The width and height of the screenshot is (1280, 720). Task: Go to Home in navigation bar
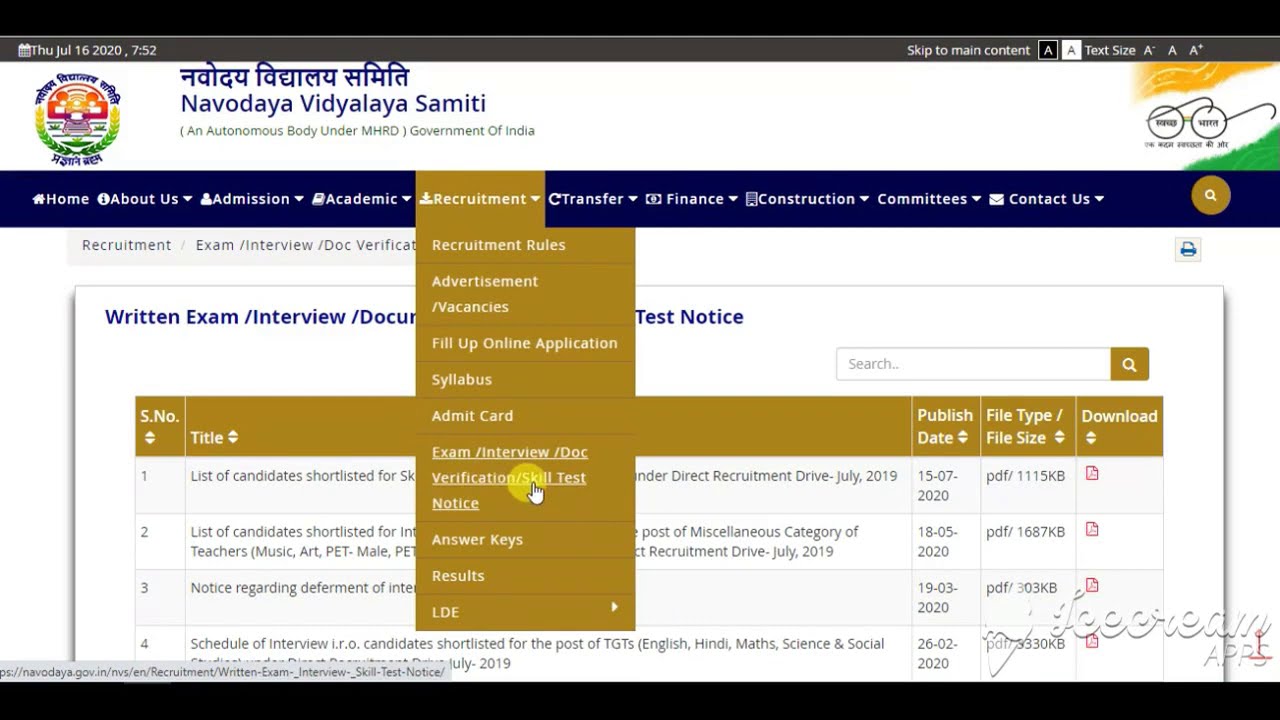click(x=61, y=199)
